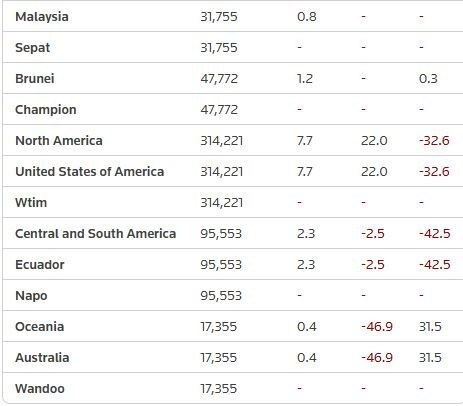Screen dimensions: 463x406
Task: Click Central and South America label
Action: point(96,234)
